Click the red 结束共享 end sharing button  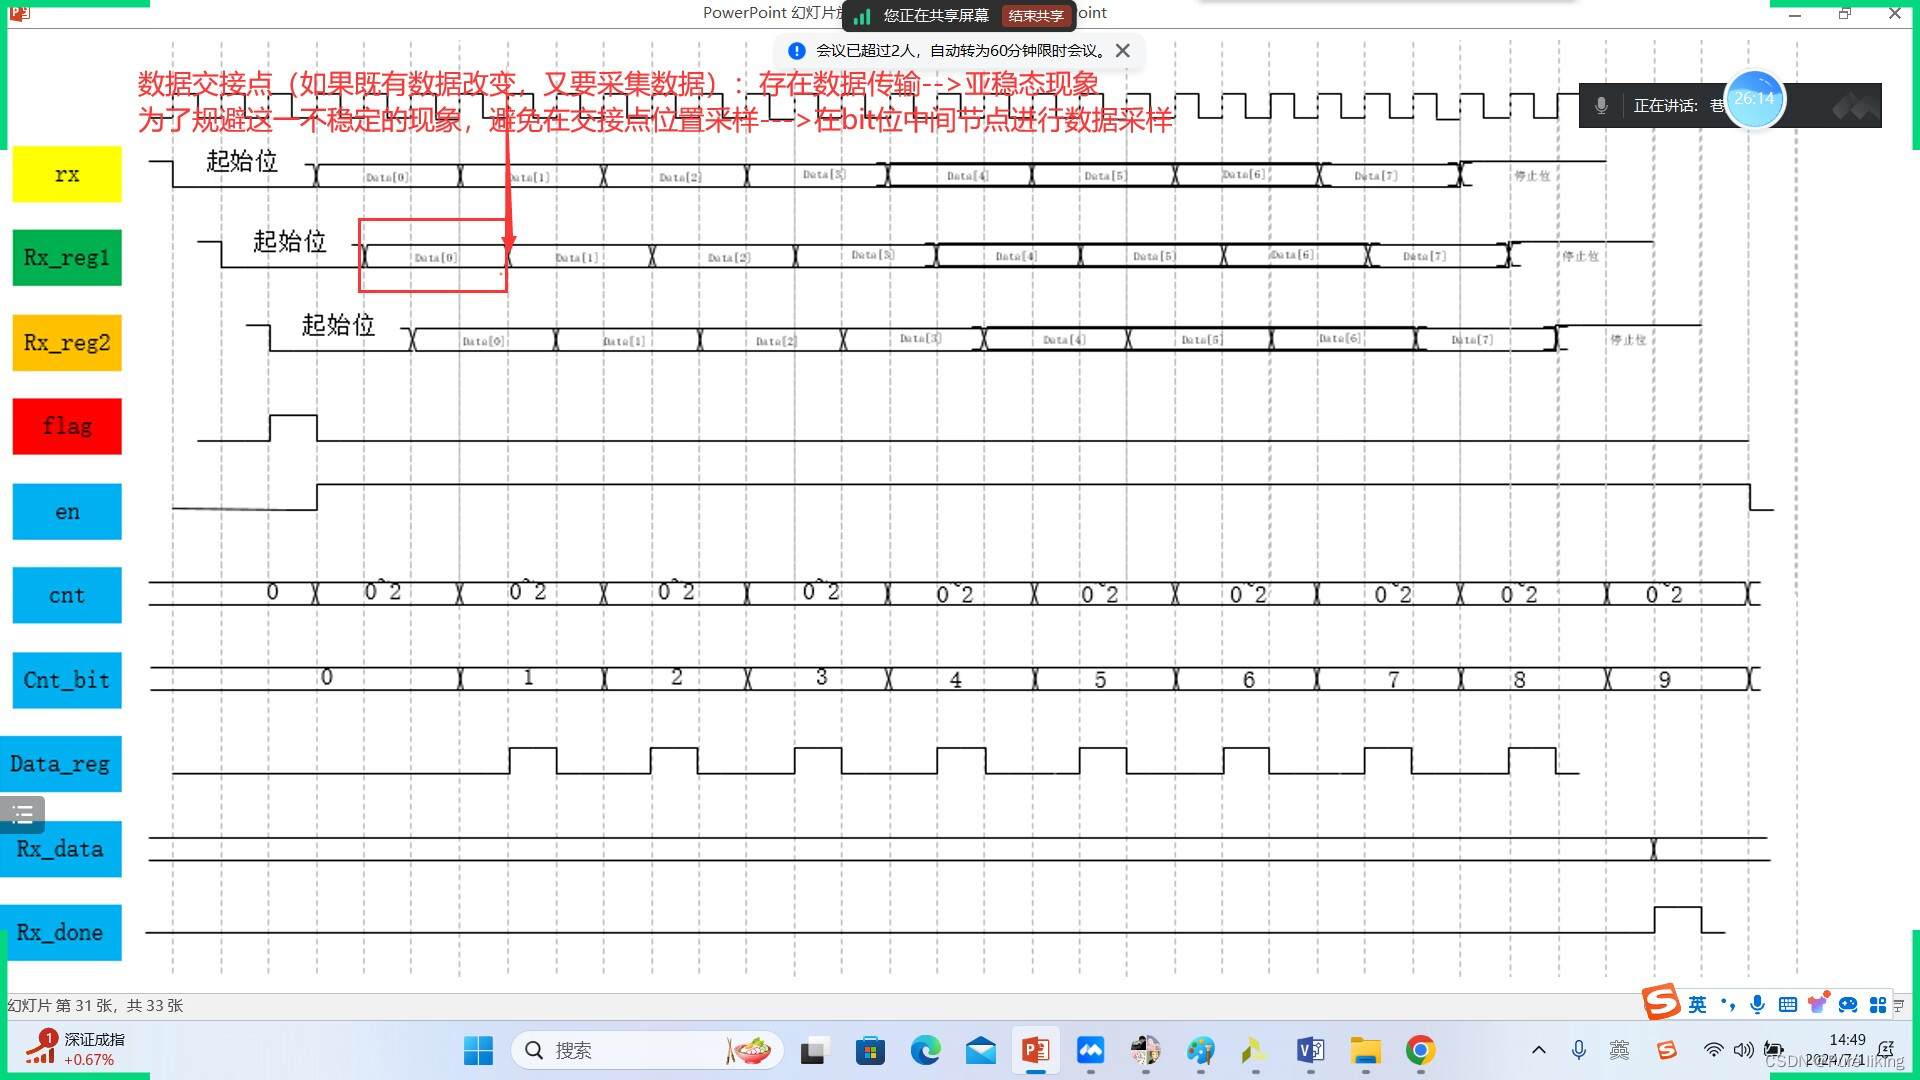(1036, 16)
